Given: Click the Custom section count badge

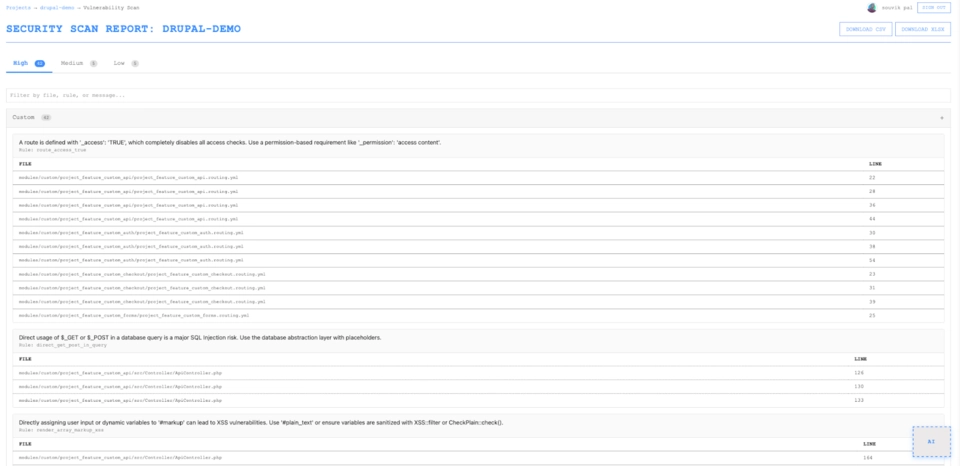Looking at the screenshot, I should 46,117.
